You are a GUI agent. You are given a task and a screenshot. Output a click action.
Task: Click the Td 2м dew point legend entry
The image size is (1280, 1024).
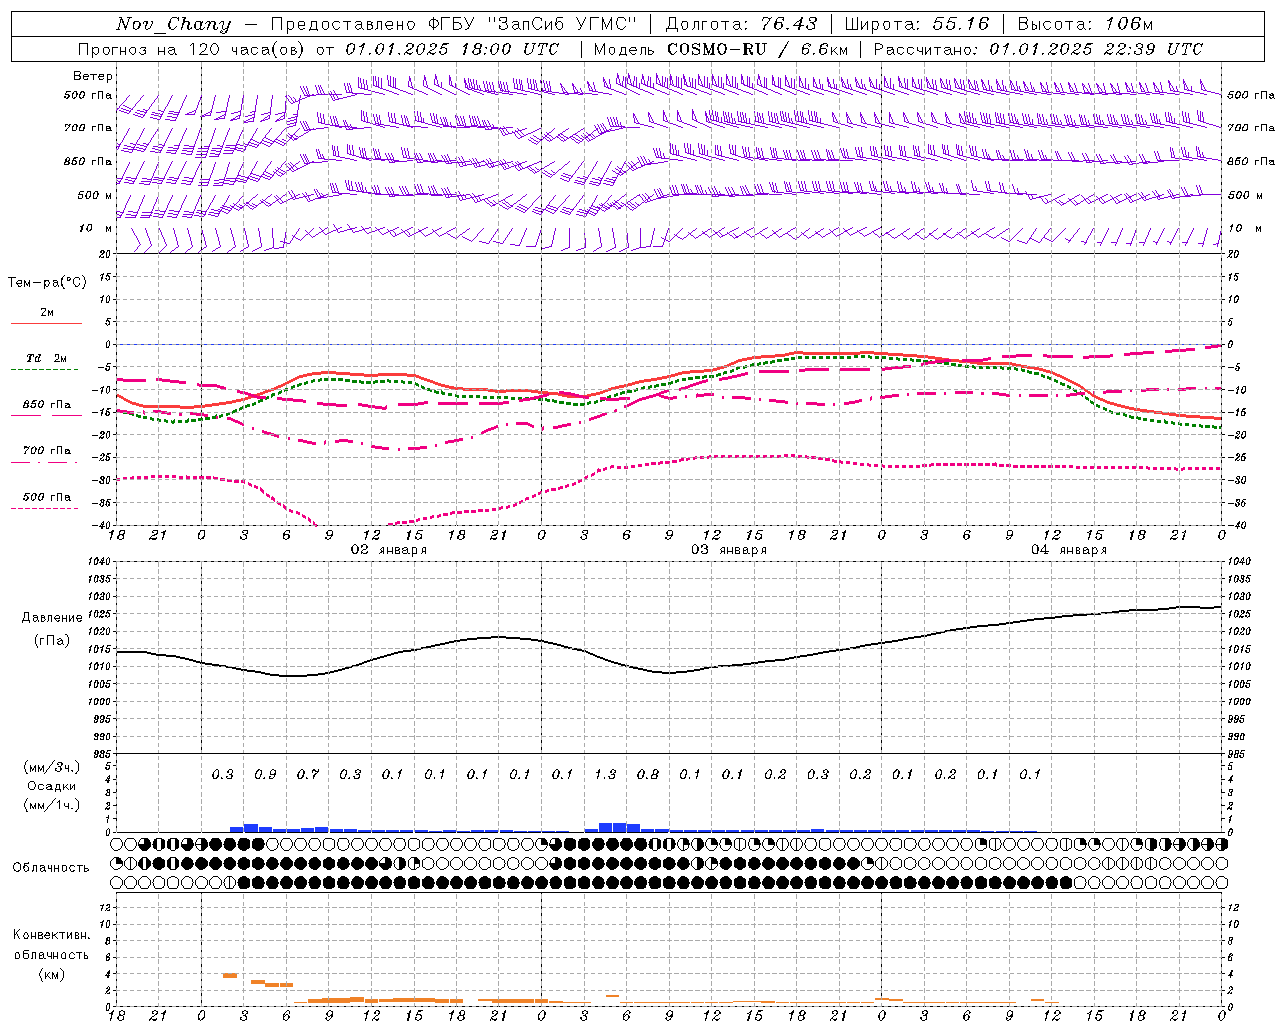click(47, 358)
